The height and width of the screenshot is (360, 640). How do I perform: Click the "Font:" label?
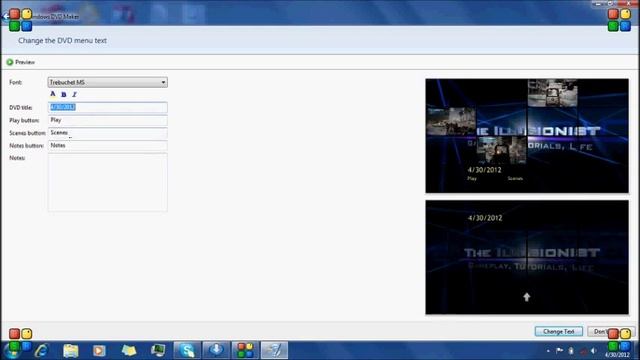[16, 82]
